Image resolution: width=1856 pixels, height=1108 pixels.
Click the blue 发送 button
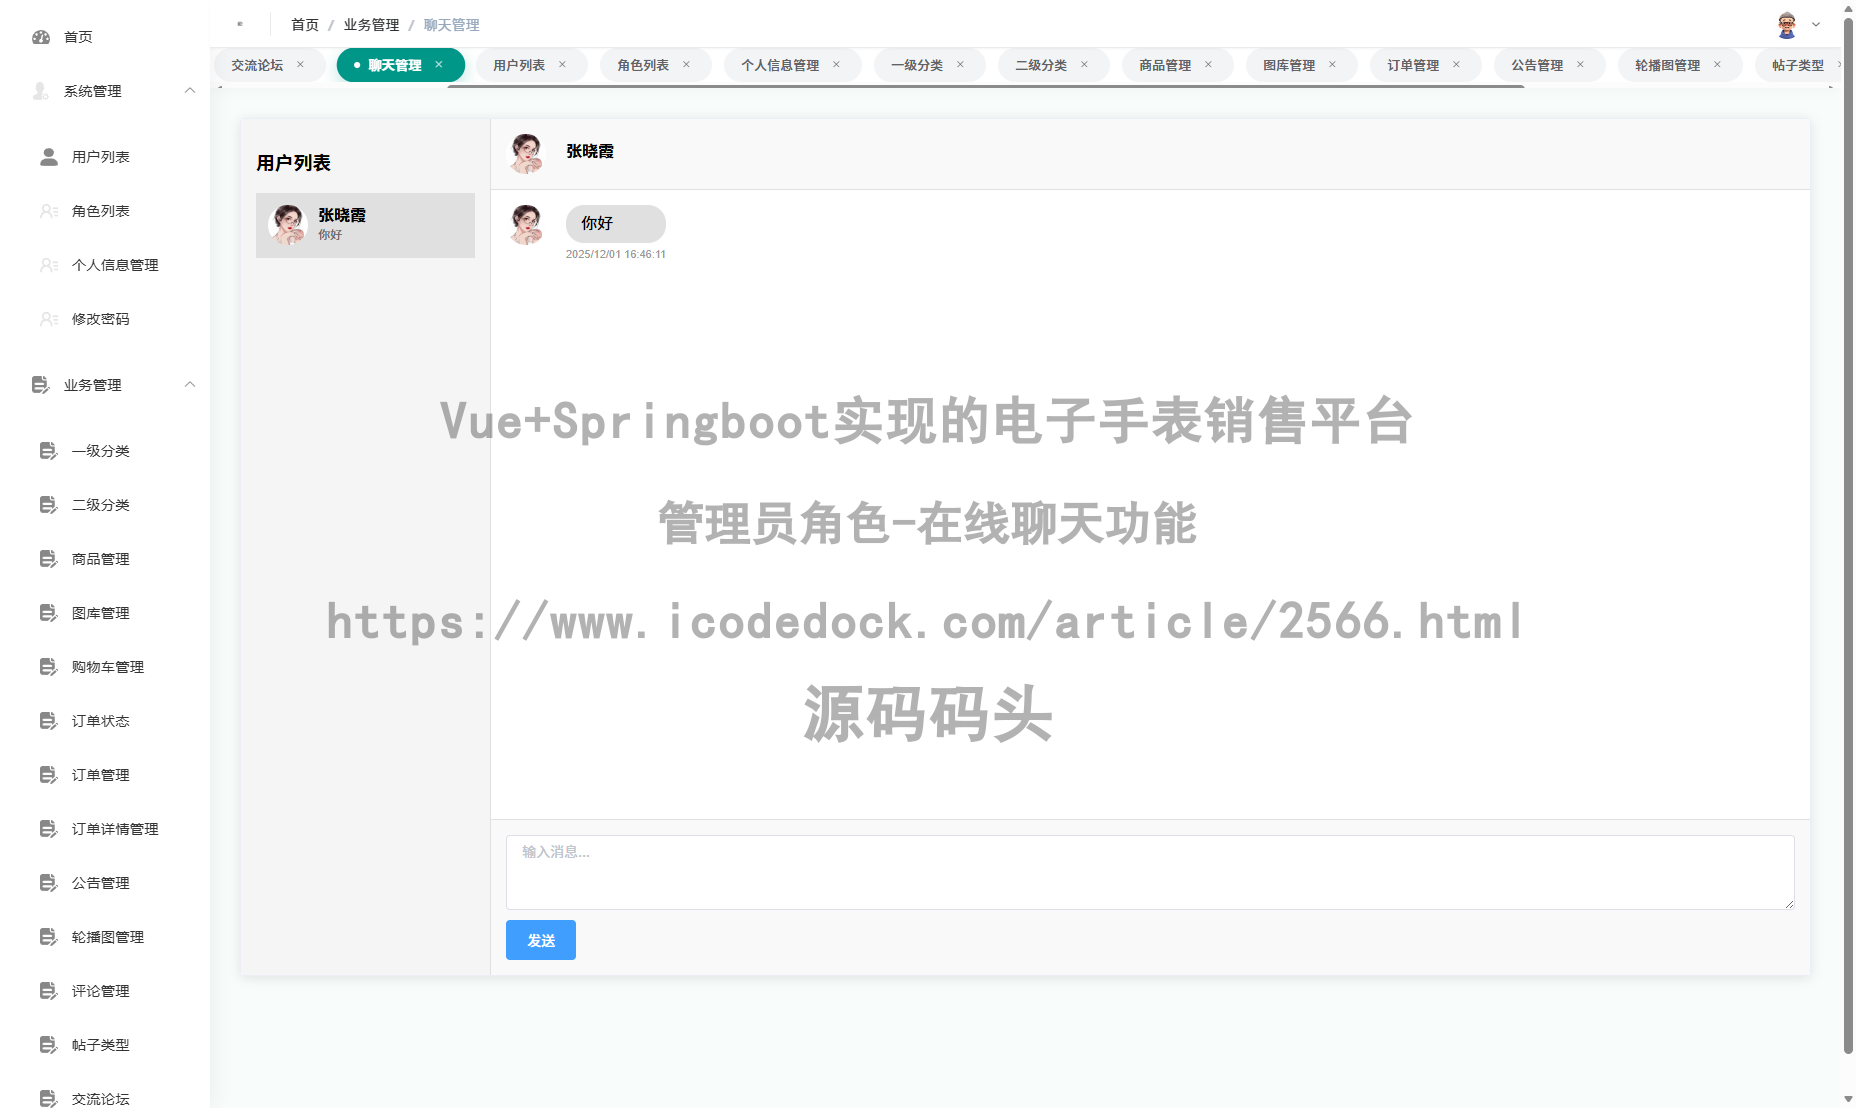(x=540, y=940)
